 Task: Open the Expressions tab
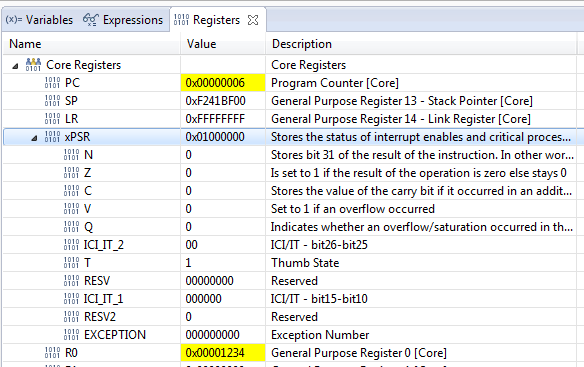point(123,20)
